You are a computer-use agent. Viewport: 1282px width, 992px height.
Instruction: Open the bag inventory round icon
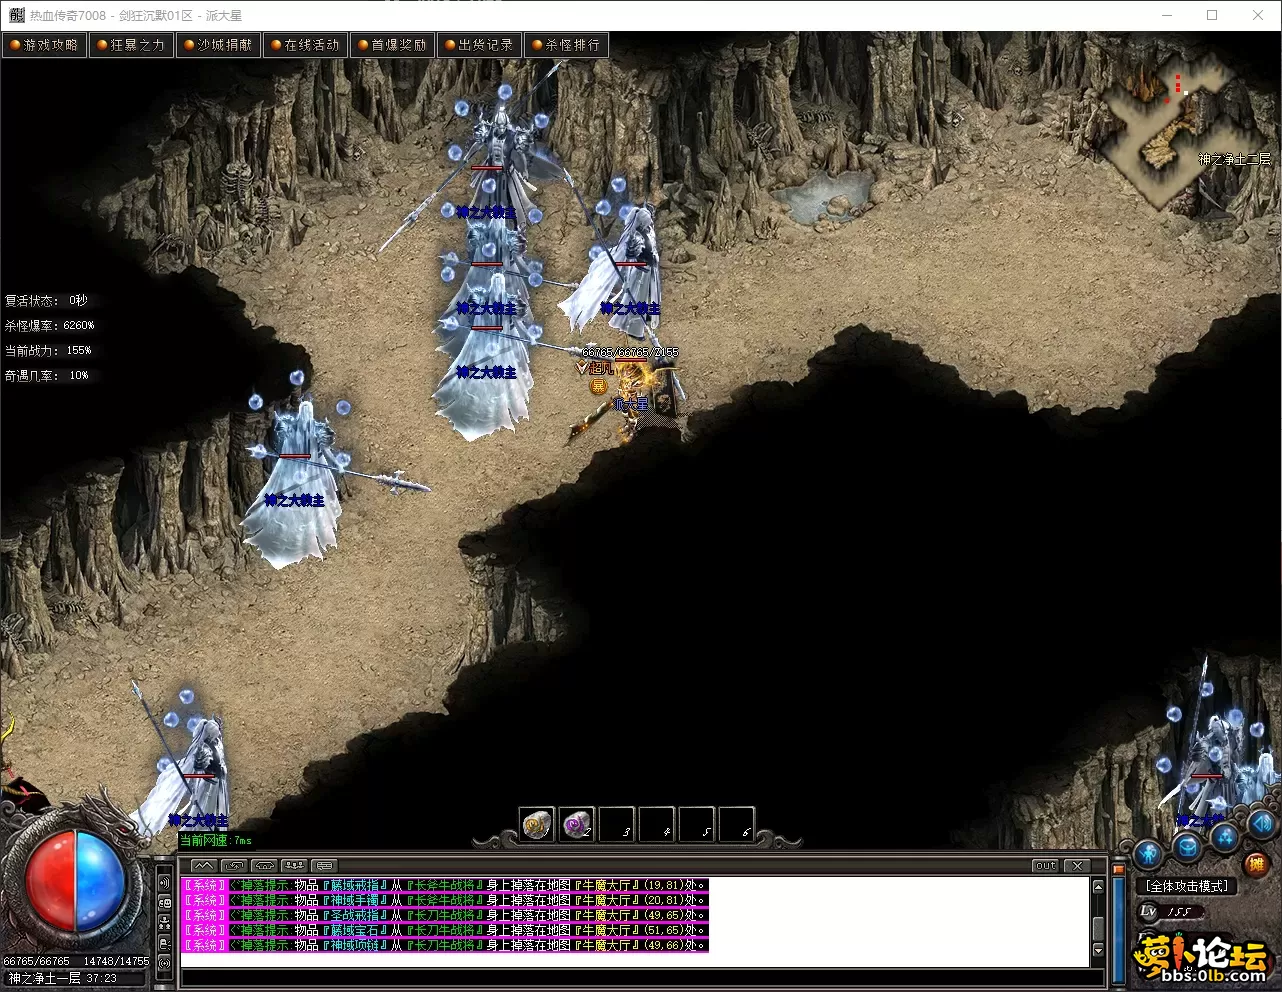[x=1187, y=848]
